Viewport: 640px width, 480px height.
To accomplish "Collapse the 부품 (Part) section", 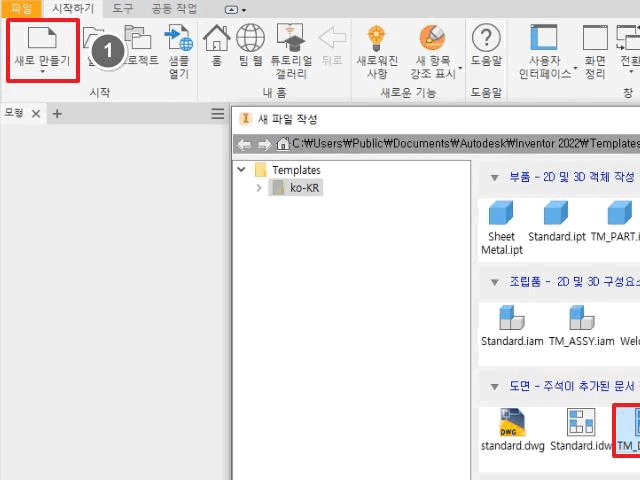I will (495, 178).
